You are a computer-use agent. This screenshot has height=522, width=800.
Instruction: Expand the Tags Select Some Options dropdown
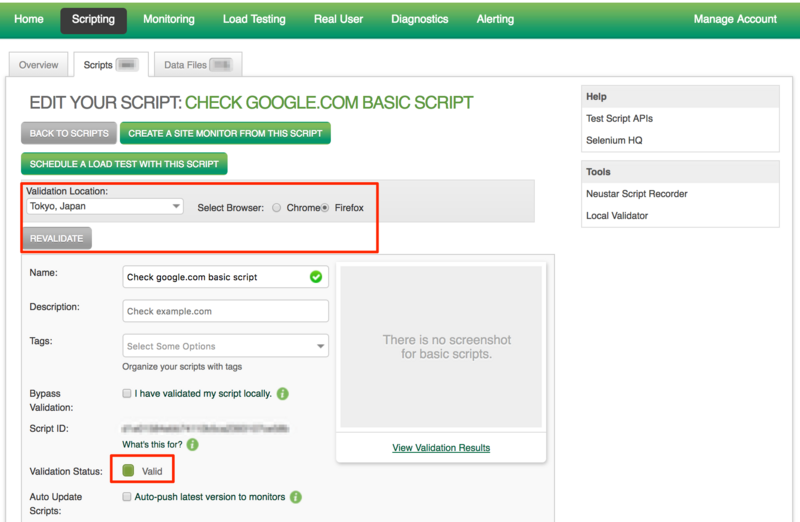point(226,346)
